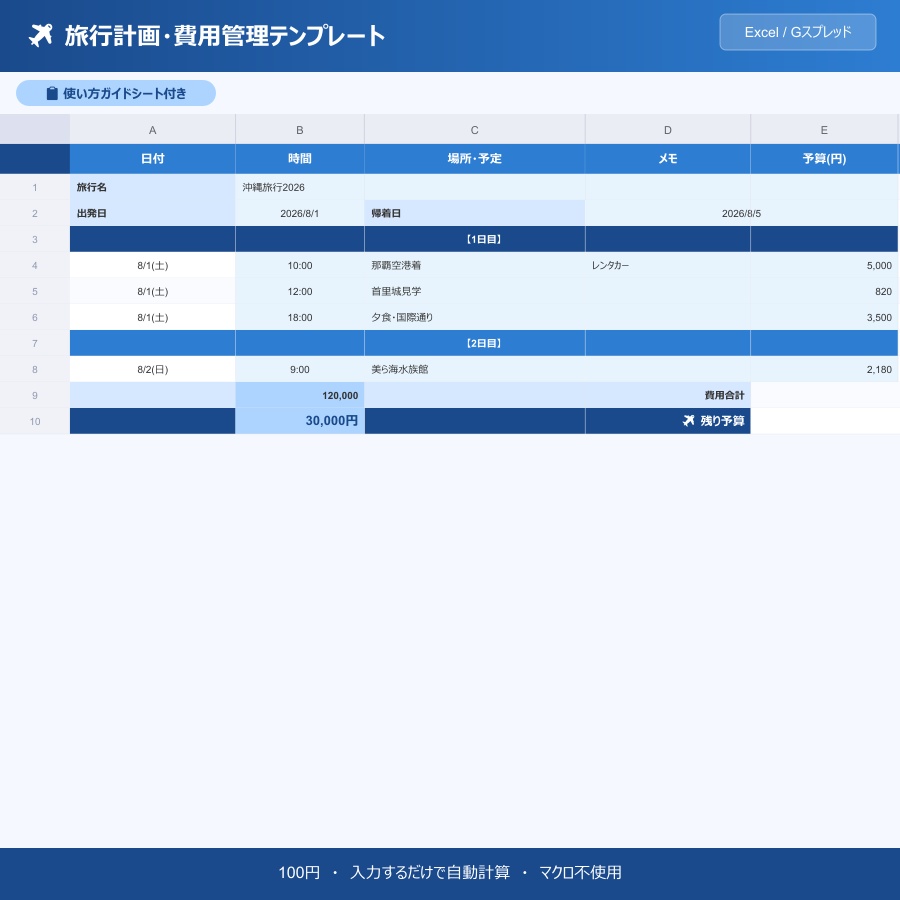Screen dimensions: 900x900
Task: Select the 使い方ガイドシート付き badge
Action: (116, 93)
